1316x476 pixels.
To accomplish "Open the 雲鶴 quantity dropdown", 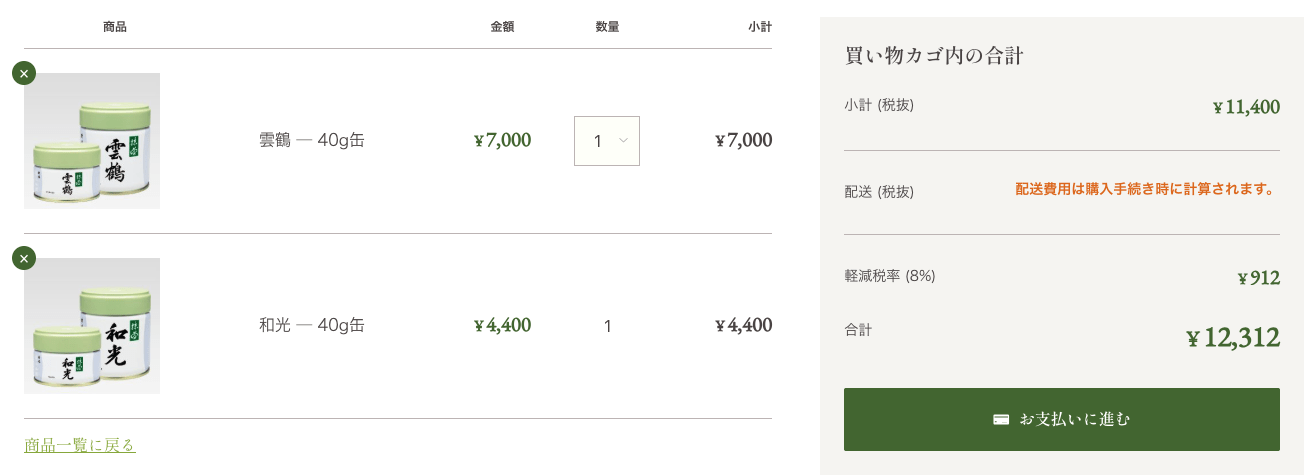I will 606,141.
